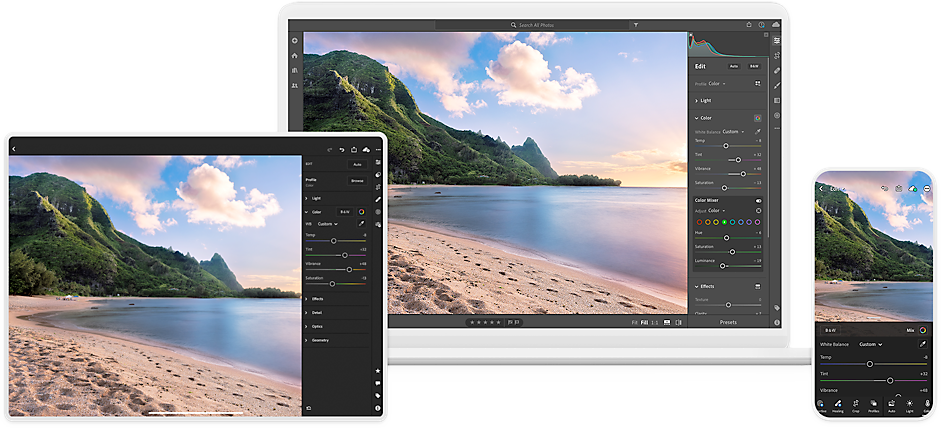Open WB Custom dropdown on tablet
This screenshot has height=428, width=941.
[328, 224]
